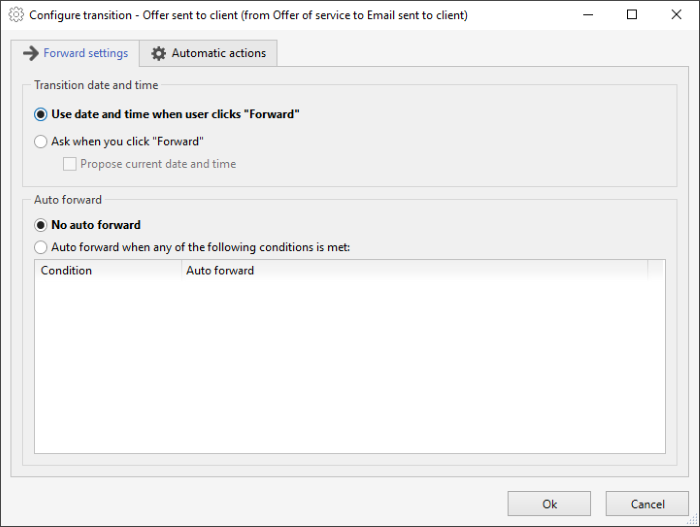
Task: Click inside the empty conditions list
Action: (x=350, y=366)
